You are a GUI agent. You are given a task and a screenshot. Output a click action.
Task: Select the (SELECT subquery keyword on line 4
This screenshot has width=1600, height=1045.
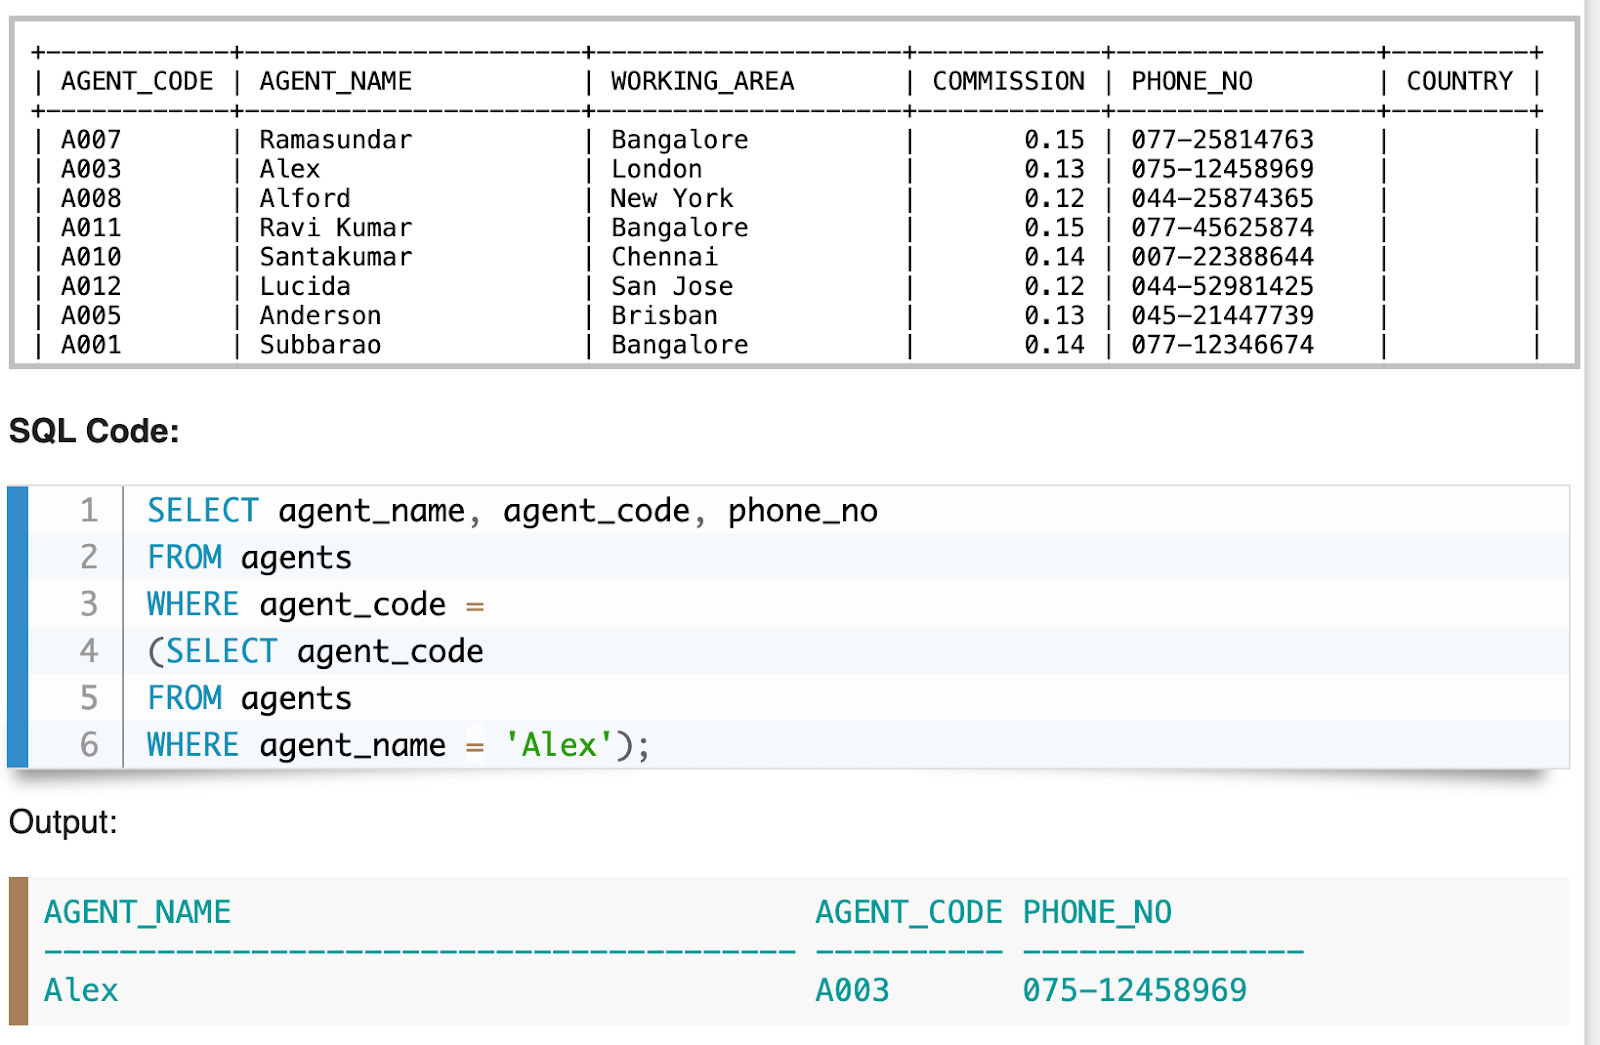[212, 651]
